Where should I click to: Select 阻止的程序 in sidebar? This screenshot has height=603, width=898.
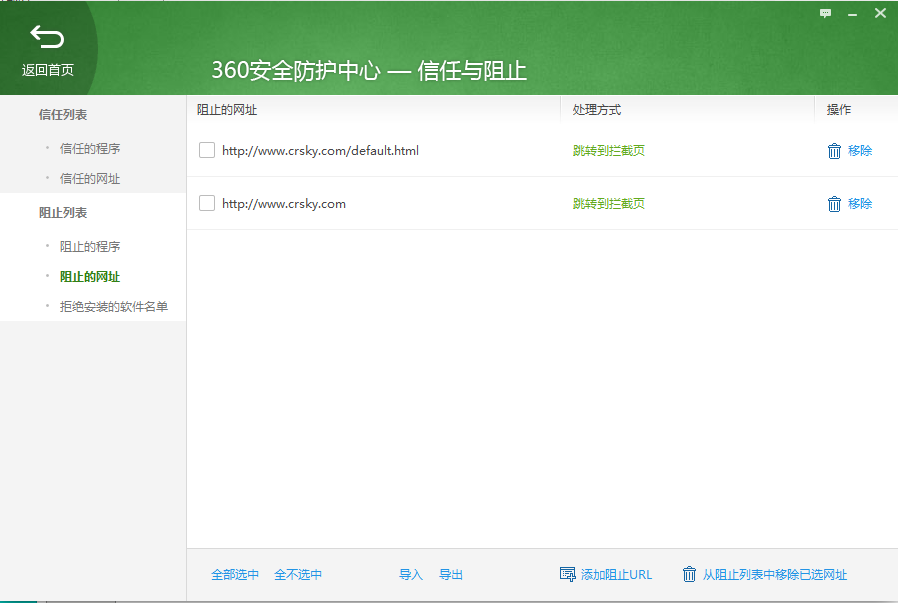90,247
